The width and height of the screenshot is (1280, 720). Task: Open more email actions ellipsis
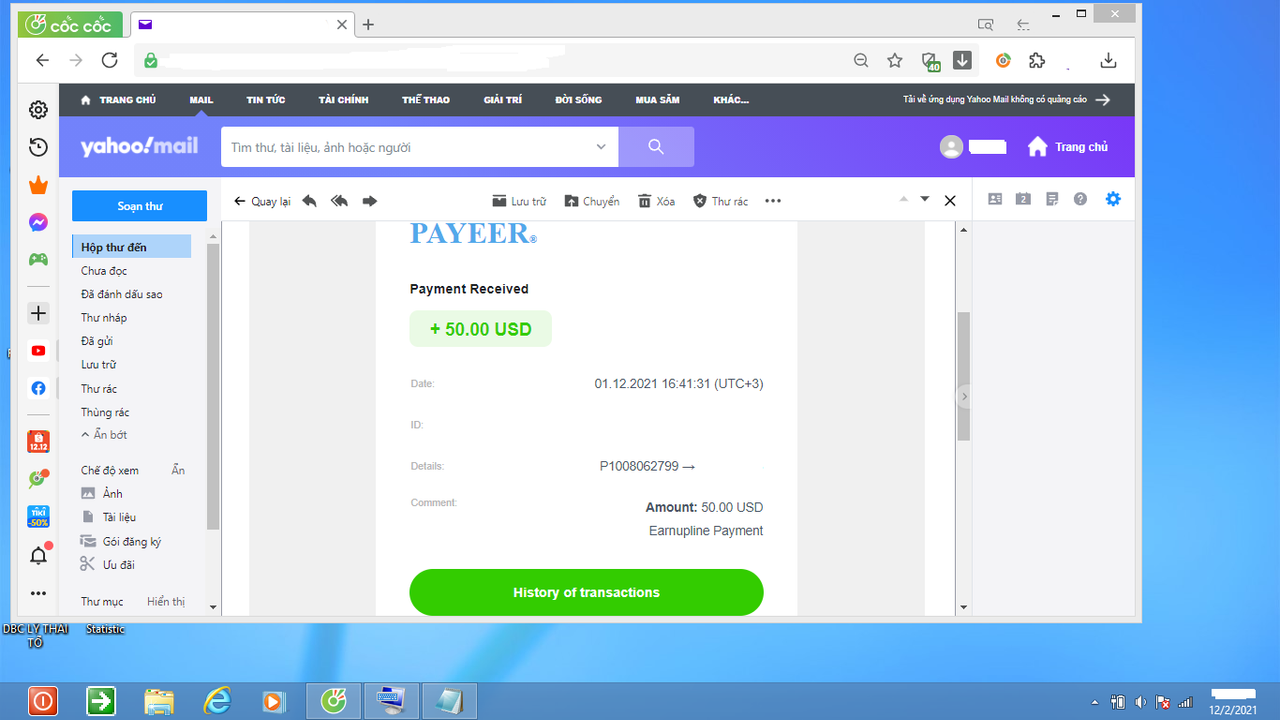coord(773,201)
